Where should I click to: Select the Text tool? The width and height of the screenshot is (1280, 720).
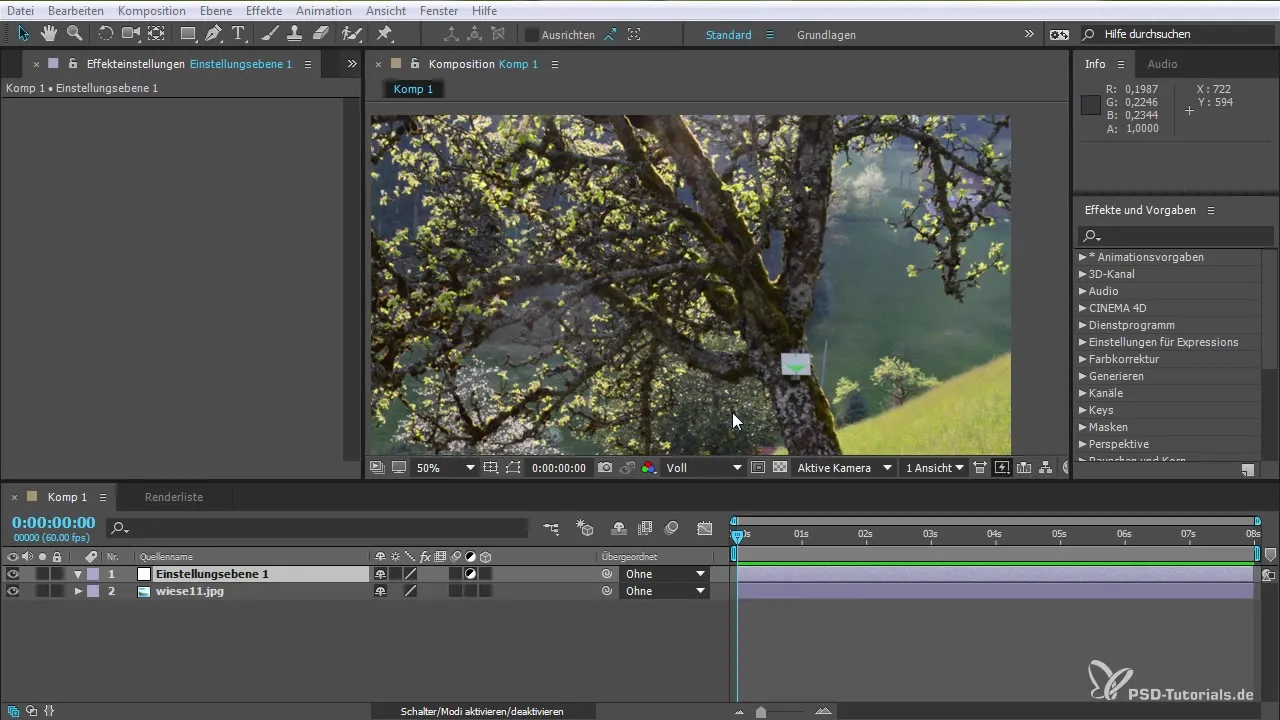[x=238, y=34]
